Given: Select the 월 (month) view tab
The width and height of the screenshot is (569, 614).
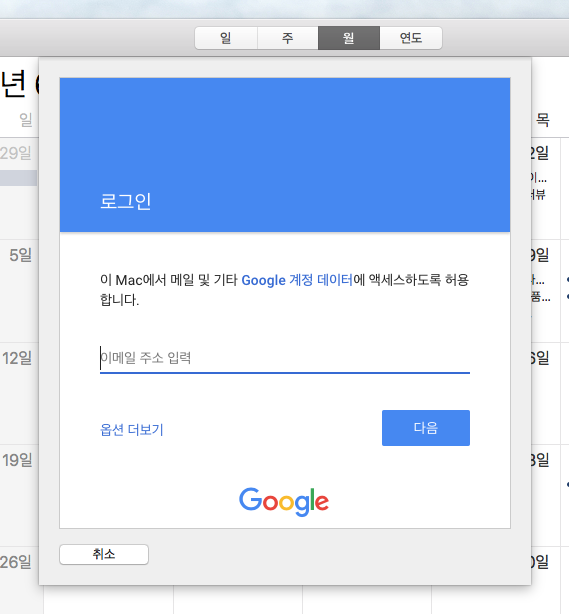Looking at the screenshot, I should click(x=349, y=38).
